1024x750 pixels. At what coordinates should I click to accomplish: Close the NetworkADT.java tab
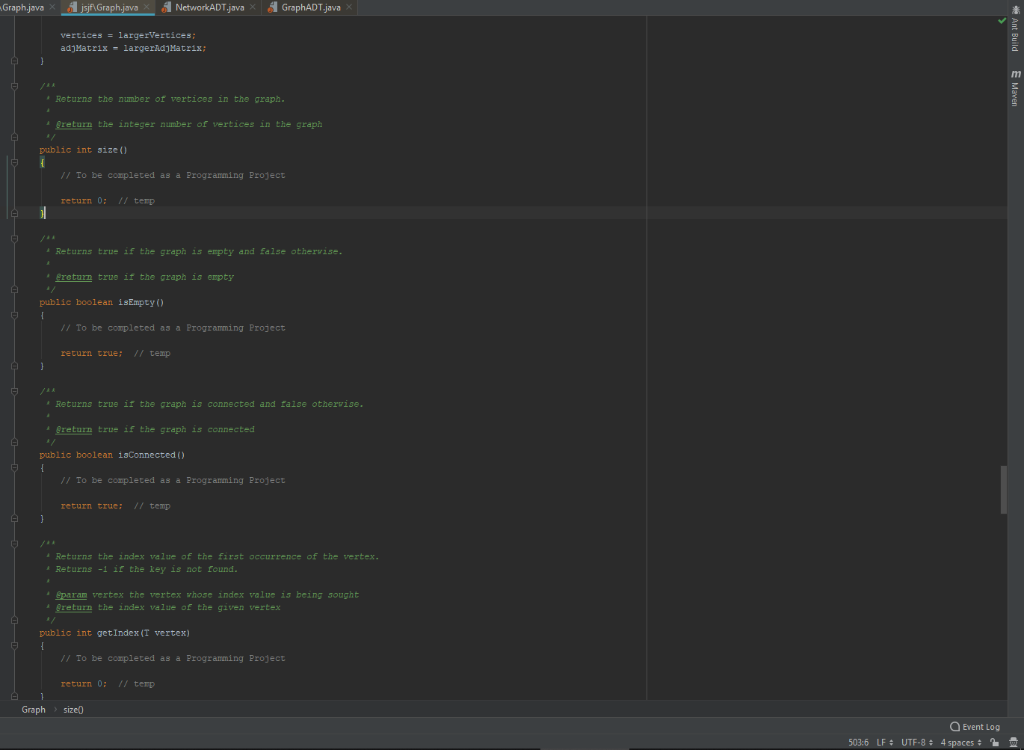pos(253,7)
